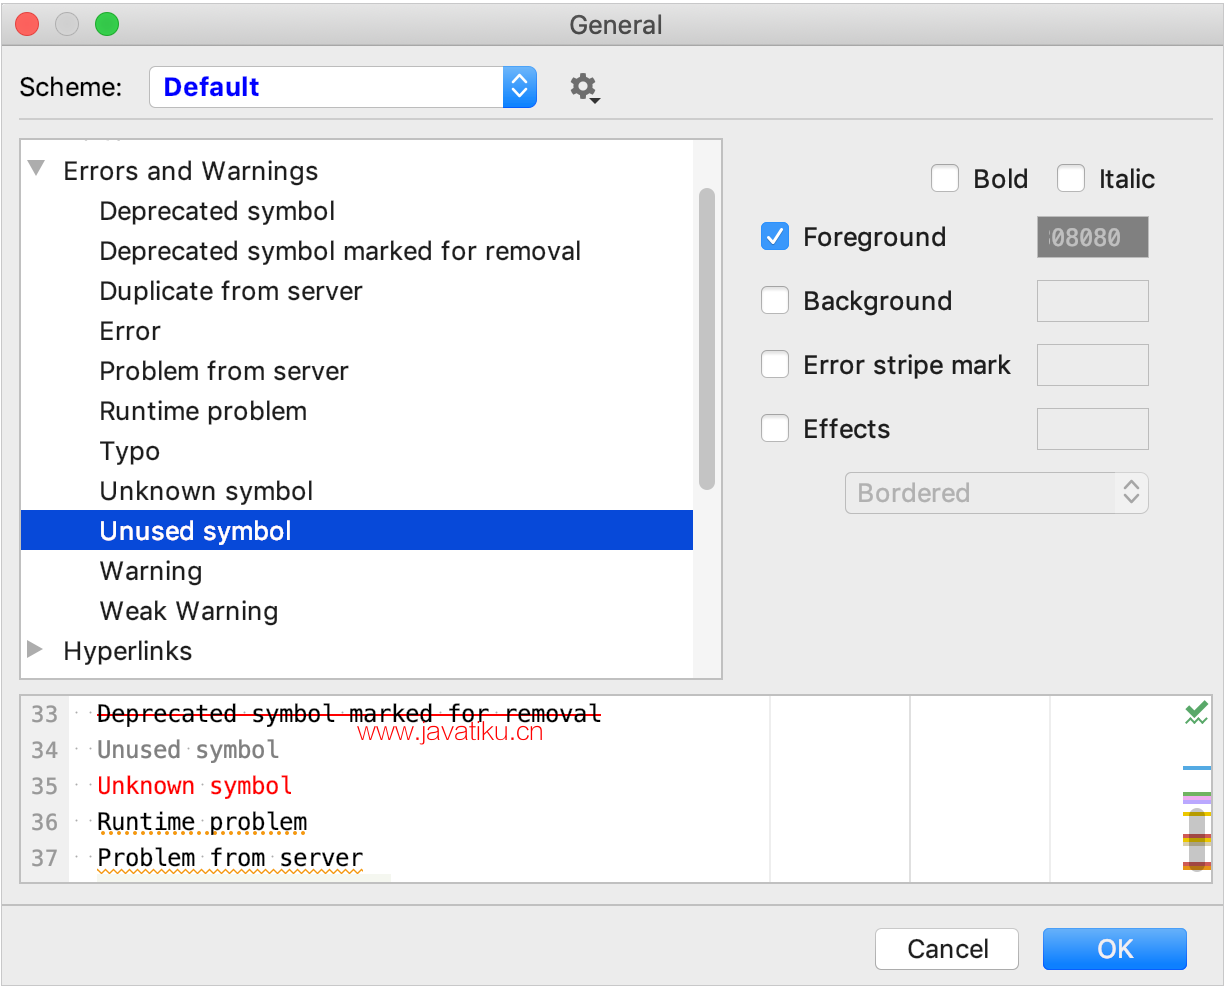The width and height of the screenshot is (1226, 989).
Task: Click the Errors and Warnings label
Action: pos(191,171)
